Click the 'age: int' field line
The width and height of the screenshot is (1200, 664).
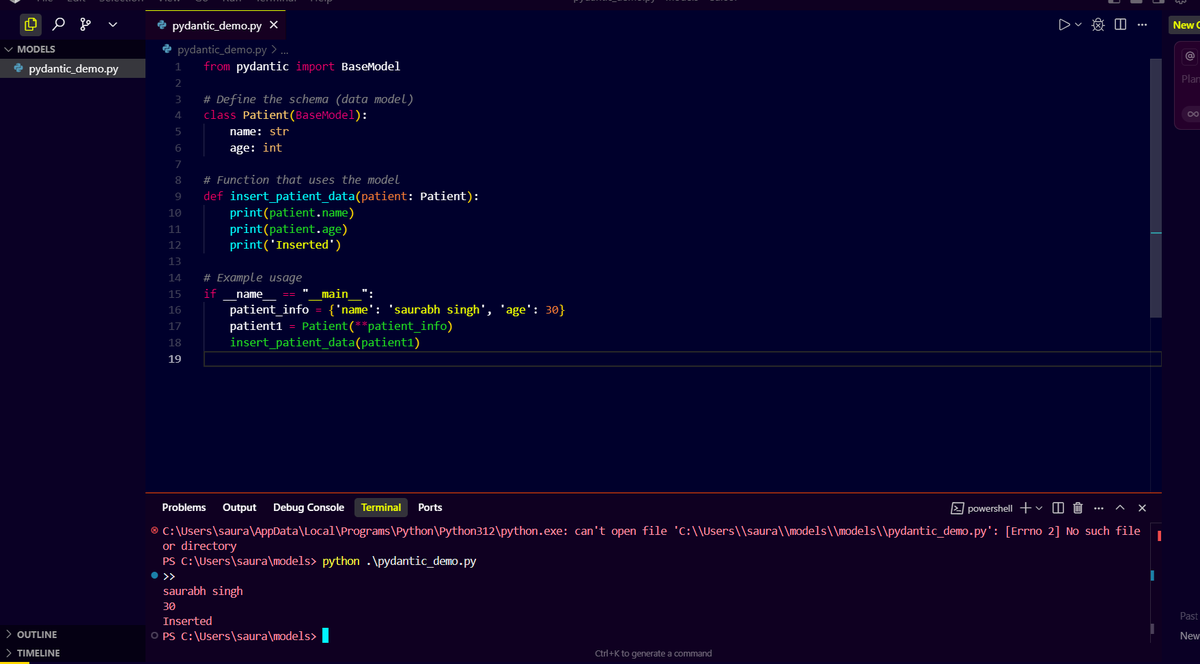click(256, 147)
